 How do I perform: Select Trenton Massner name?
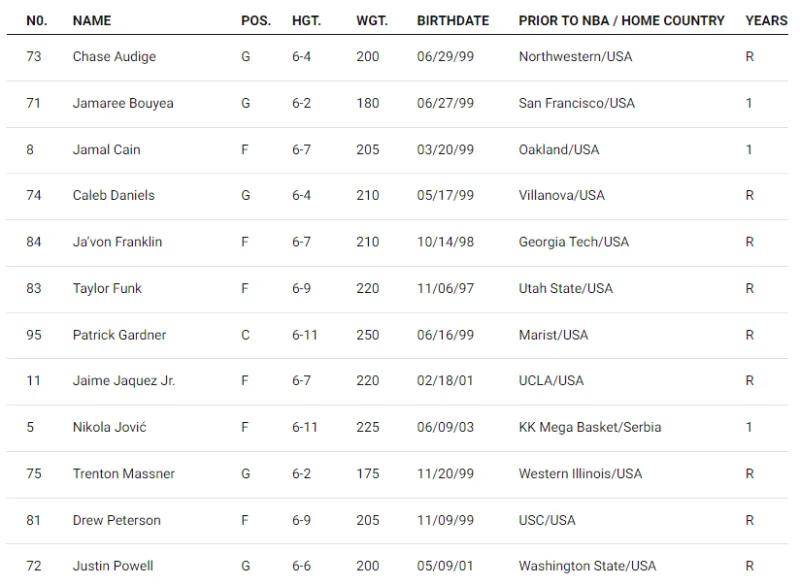[x=124, y=473]
